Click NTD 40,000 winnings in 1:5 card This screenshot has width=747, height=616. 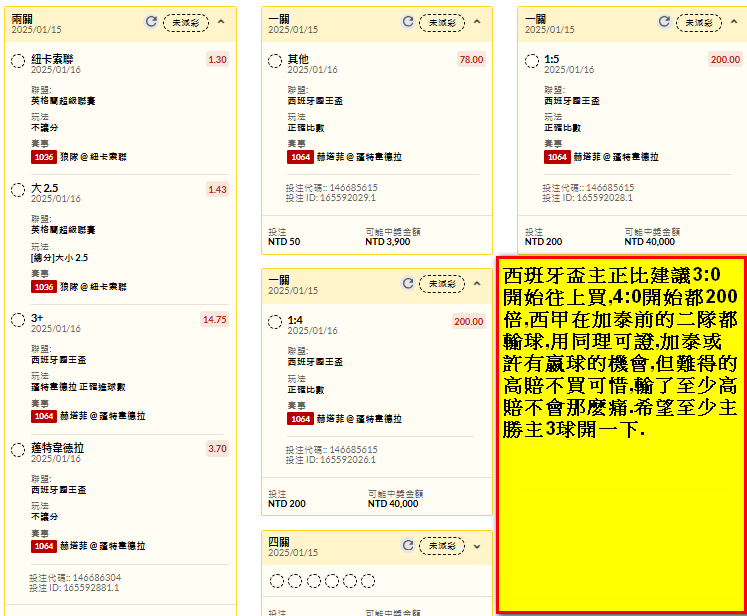649,242
